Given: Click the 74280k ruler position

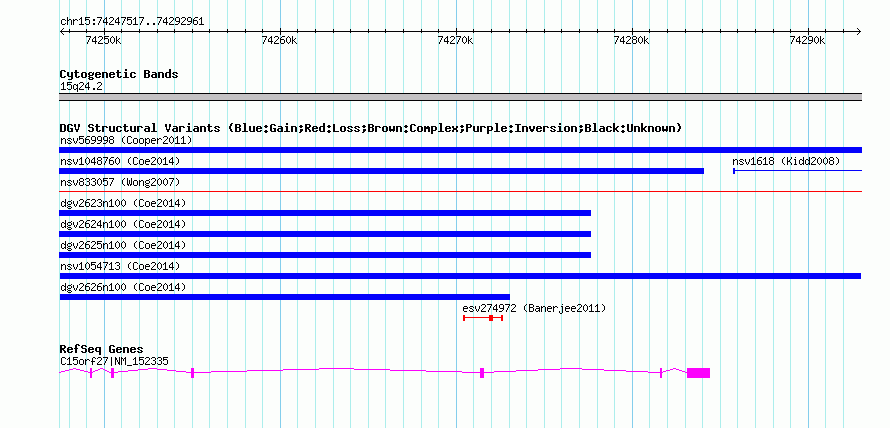Looking at the screenshot, I should (632, 40).
